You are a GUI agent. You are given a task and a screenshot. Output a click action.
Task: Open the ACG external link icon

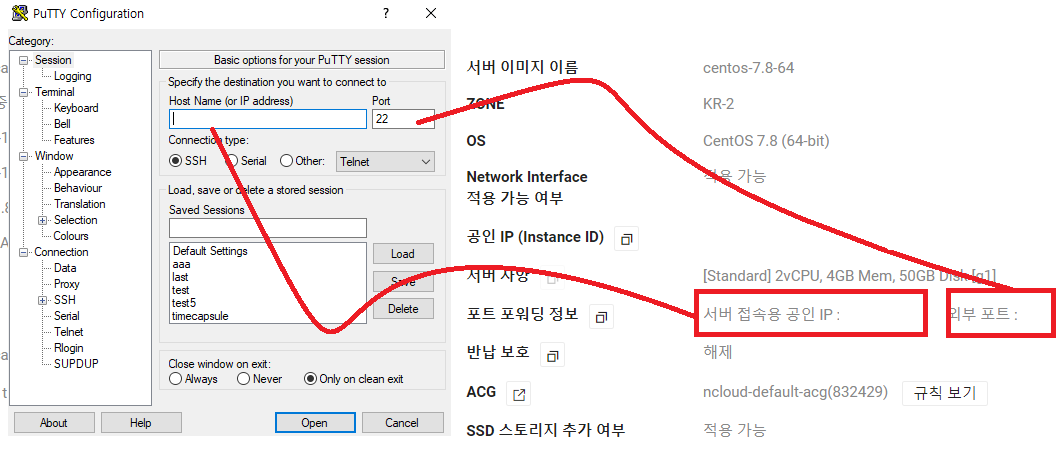(519, 394)
